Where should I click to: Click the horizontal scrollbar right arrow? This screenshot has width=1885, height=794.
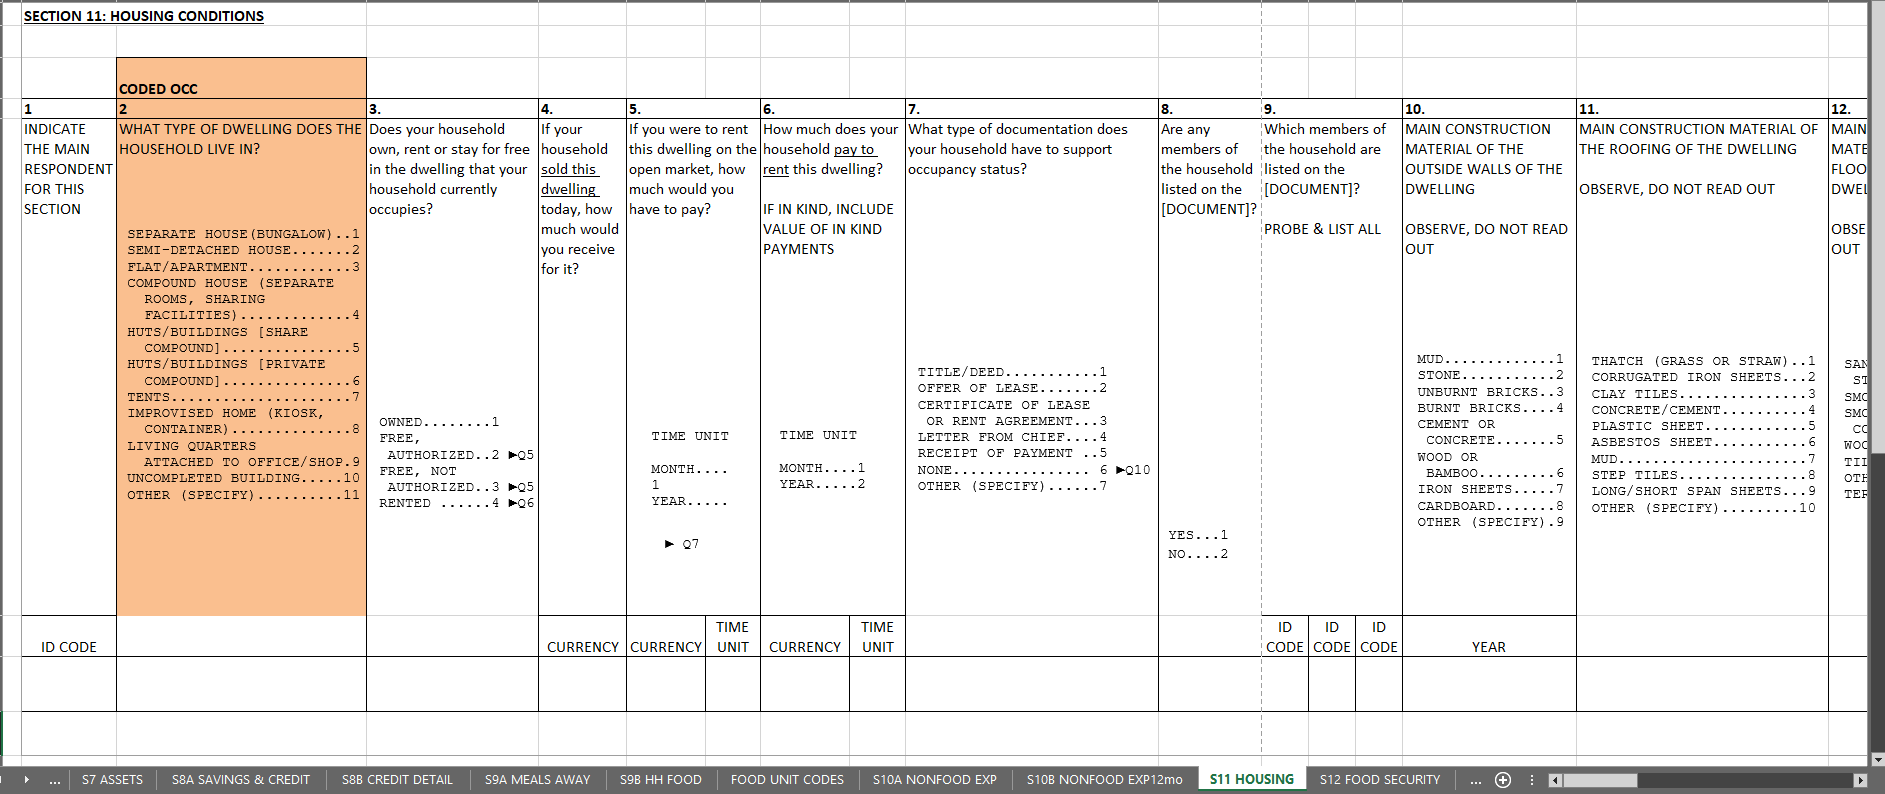coord(1860,780)
